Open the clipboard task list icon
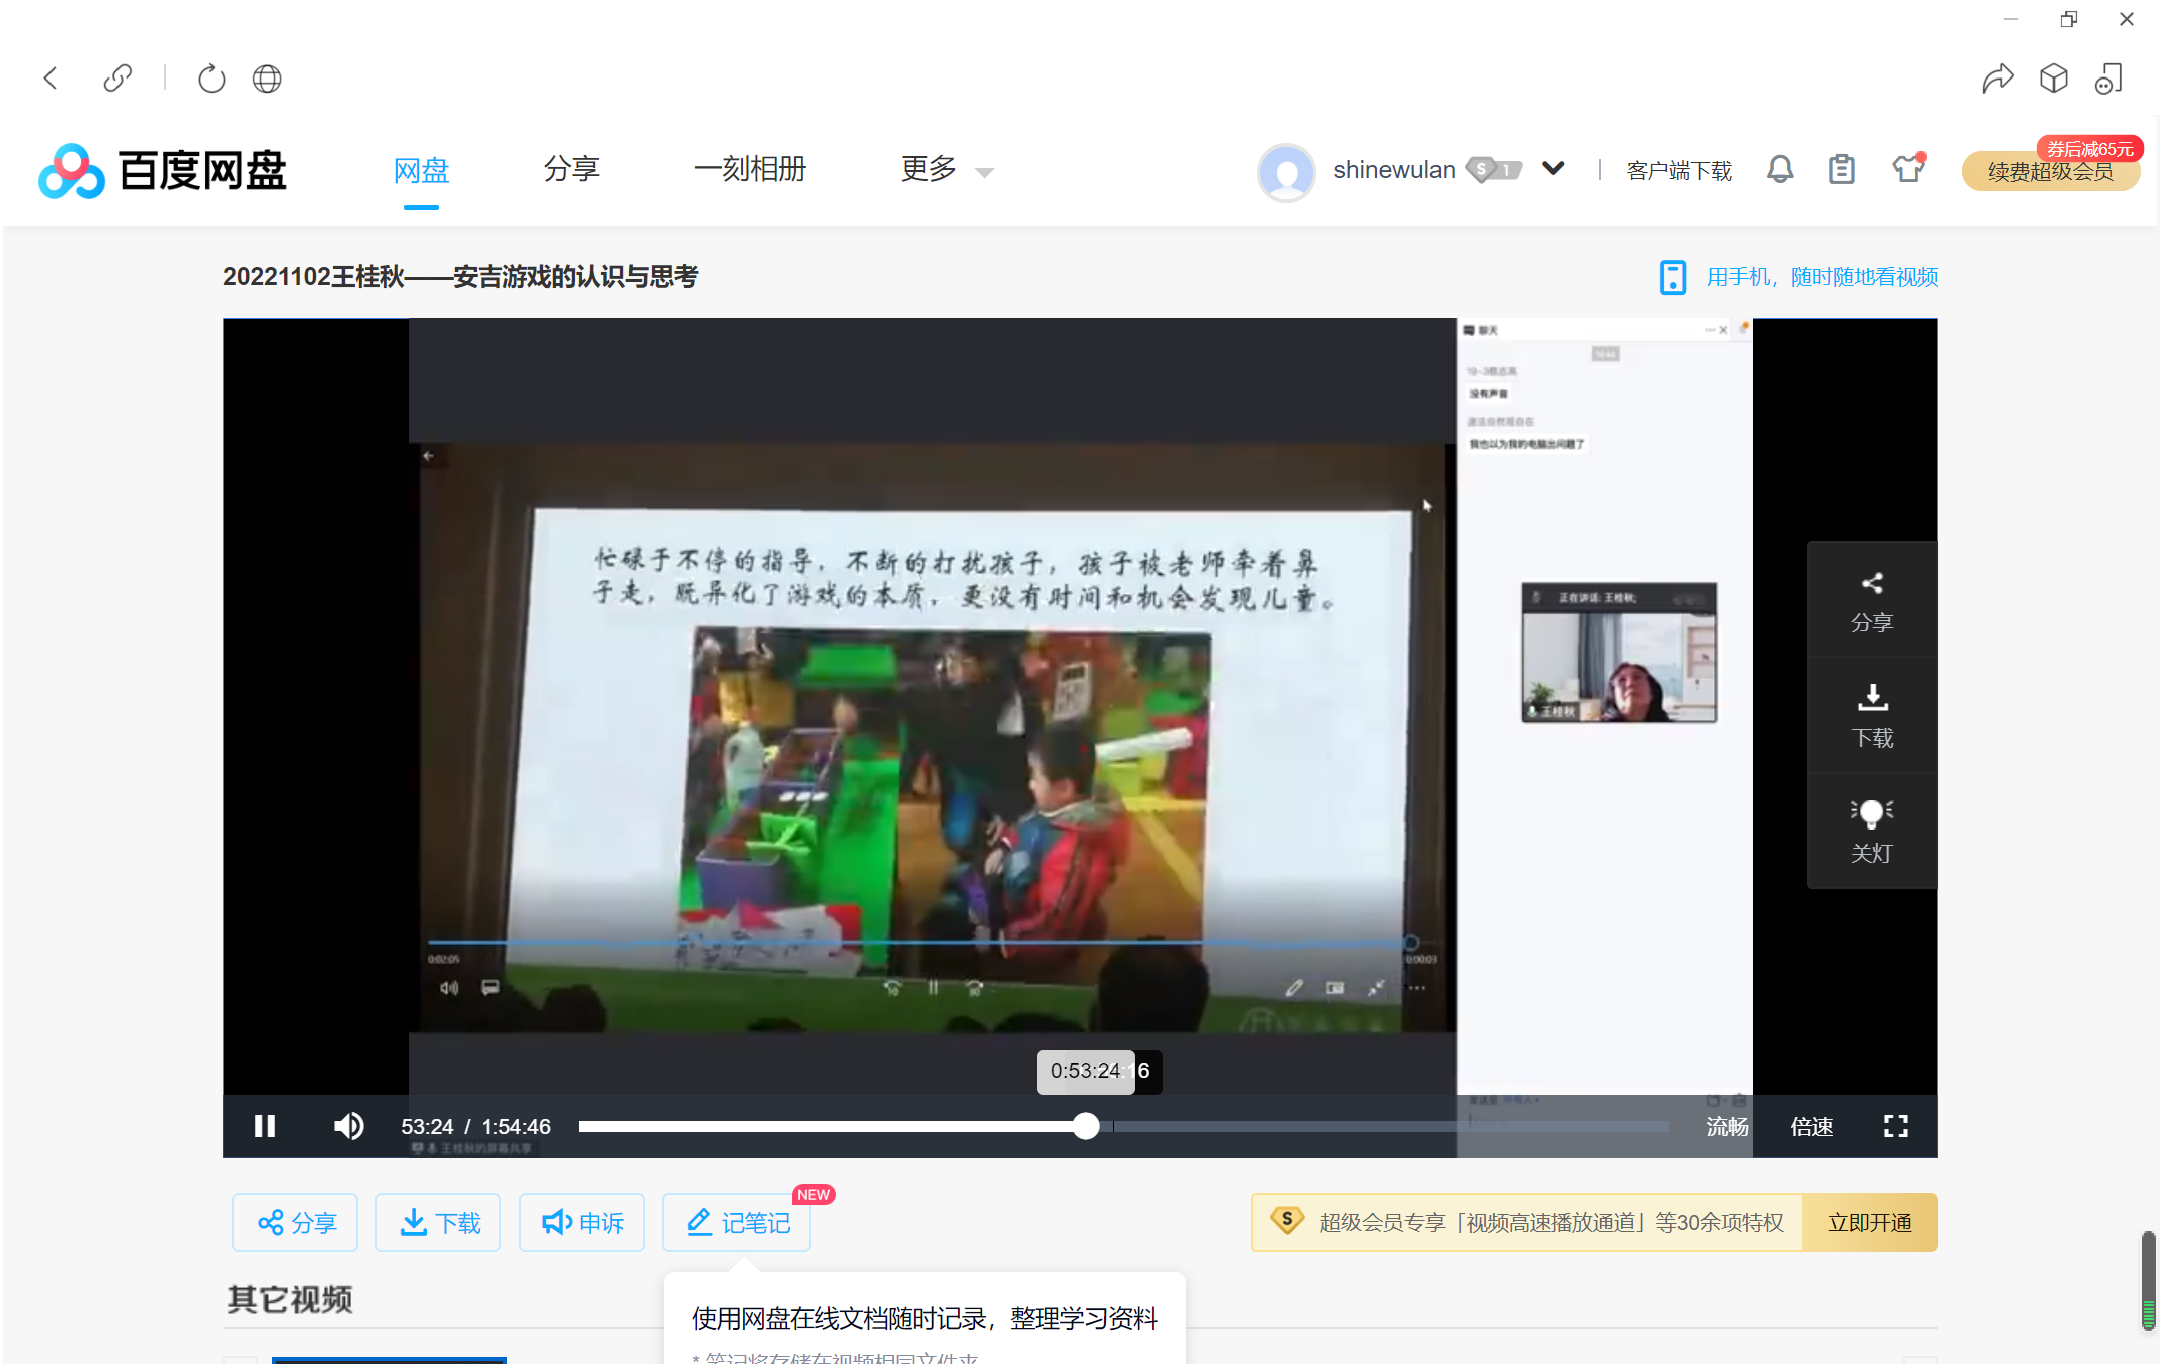Viewport: 2160px width, 1370px height. 1841,169
